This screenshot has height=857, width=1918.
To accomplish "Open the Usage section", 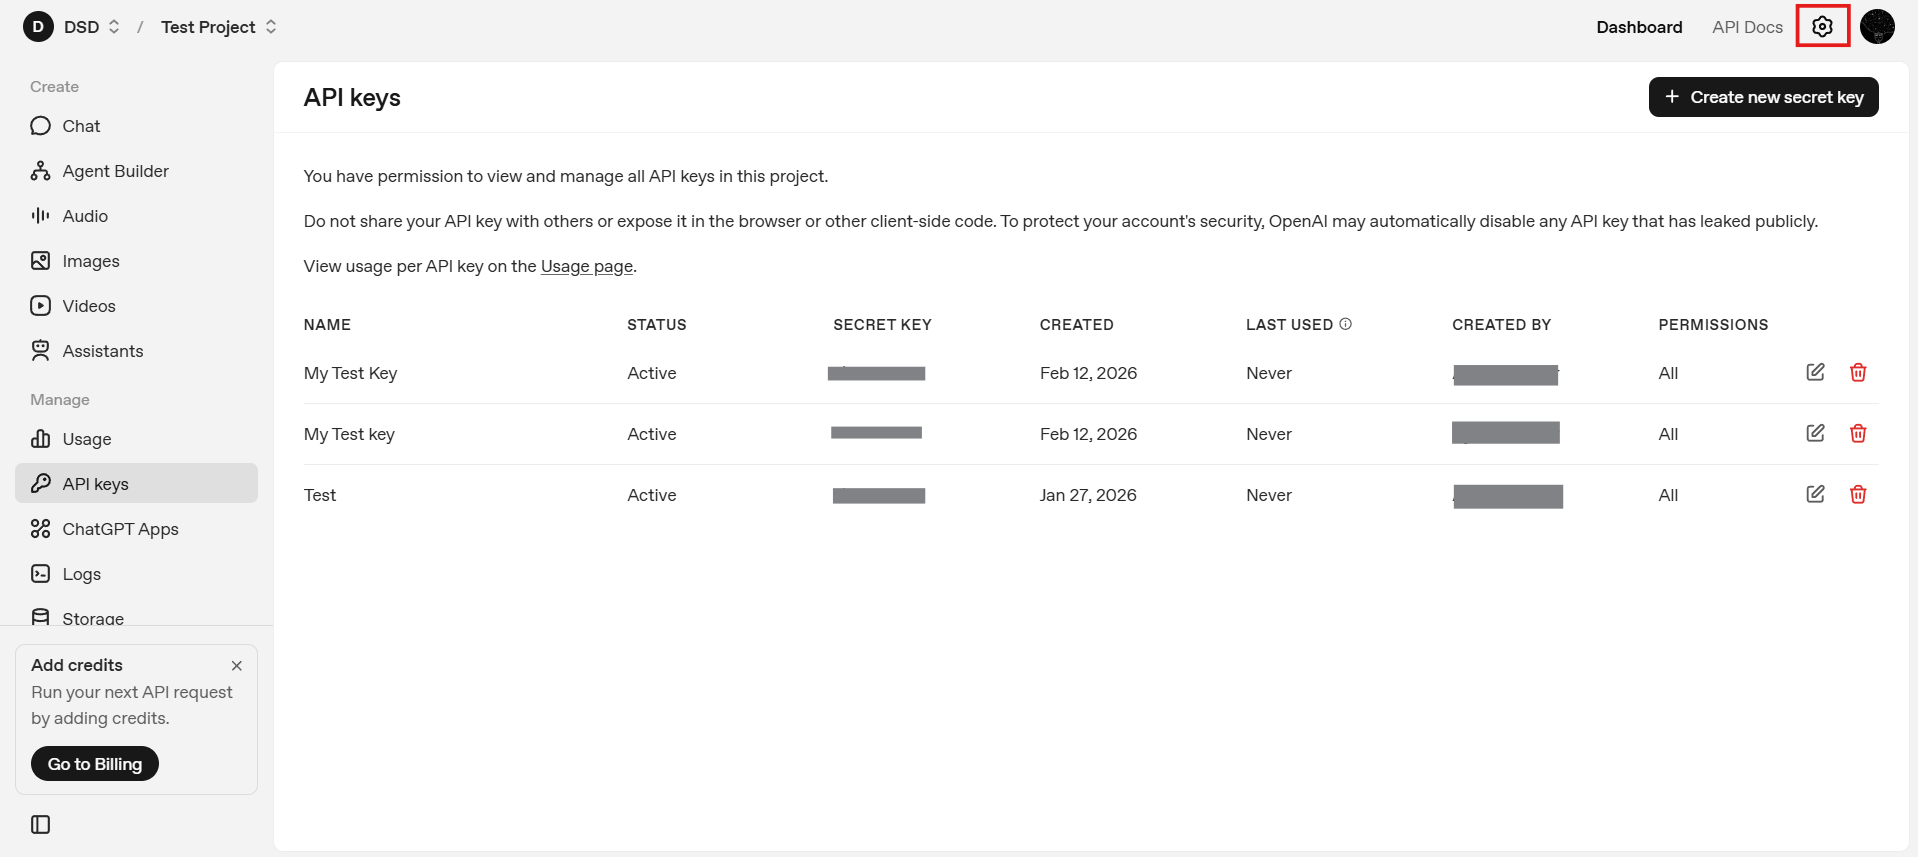I will (x=87, y=439).
